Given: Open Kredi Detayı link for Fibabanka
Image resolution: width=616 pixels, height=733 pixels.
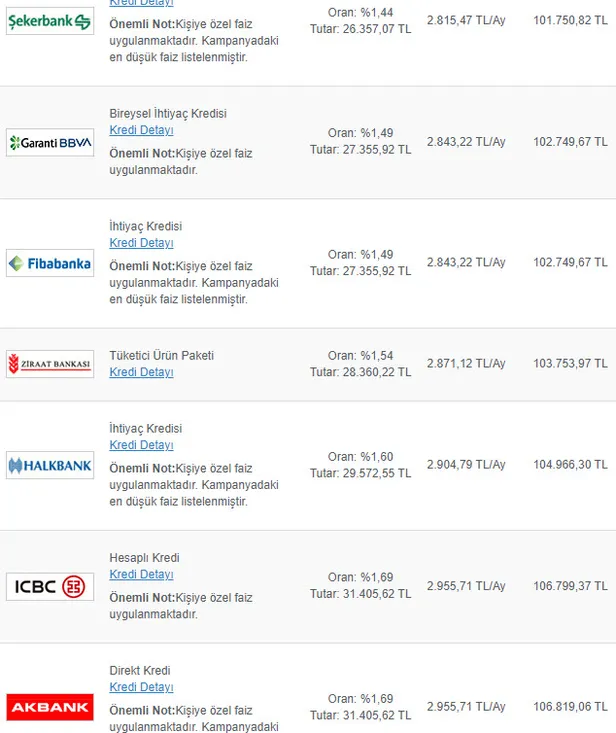Looking at the screenshot, I should pos(141,243).
